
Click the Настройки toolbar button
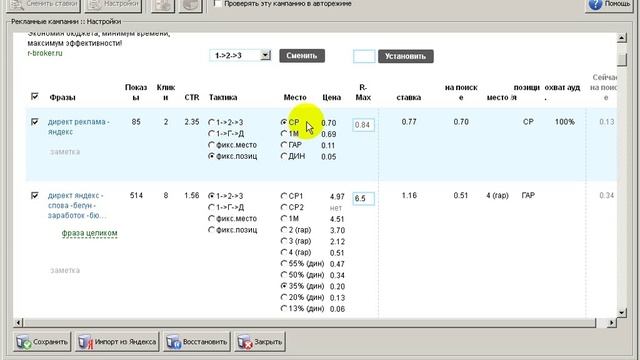(113, 5)
